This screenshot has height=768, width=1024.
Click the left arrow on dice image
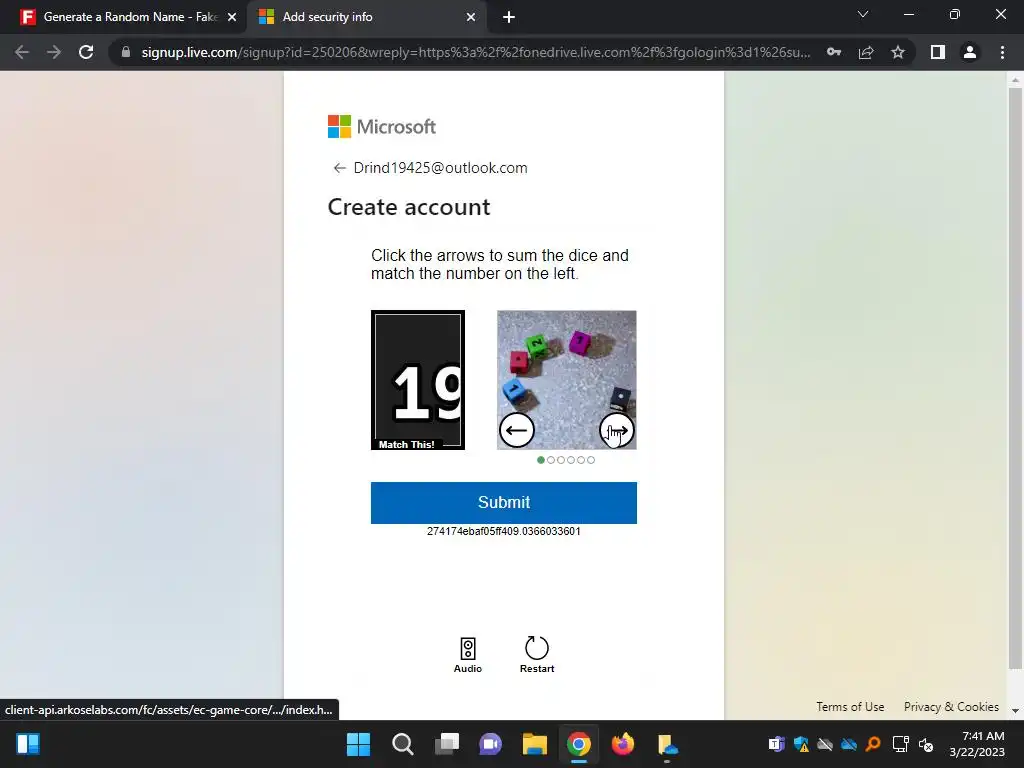click(517, 430)
